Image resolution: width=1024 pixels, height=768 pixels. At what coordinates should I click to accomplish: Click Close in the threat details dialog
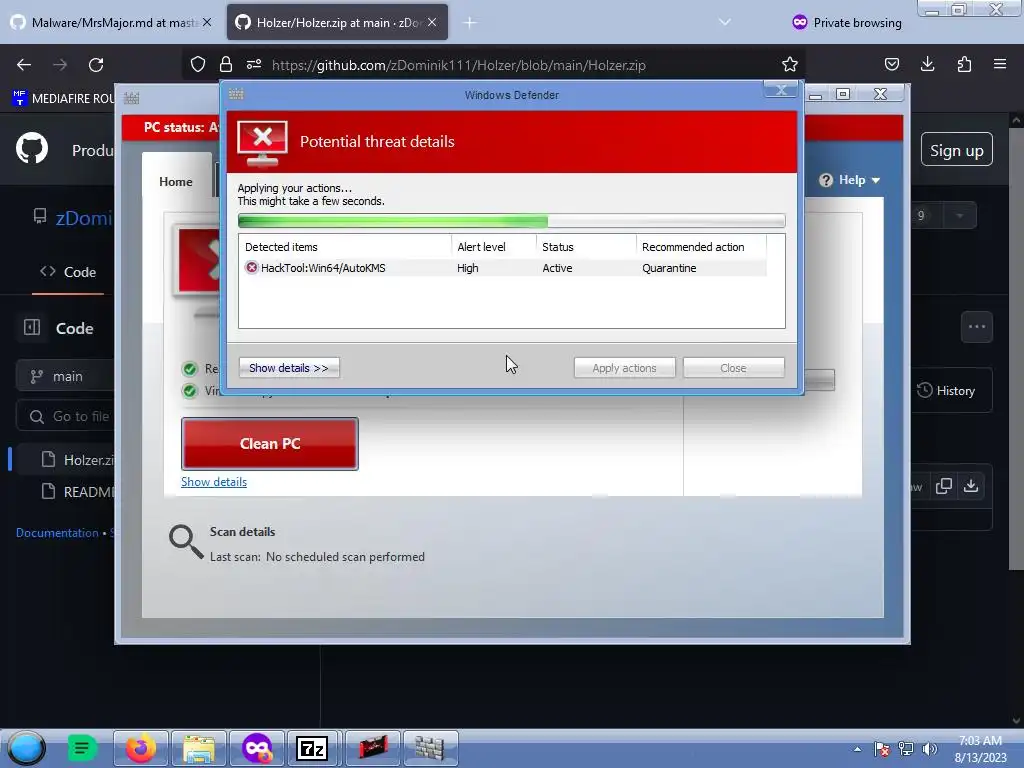(733, 368)
